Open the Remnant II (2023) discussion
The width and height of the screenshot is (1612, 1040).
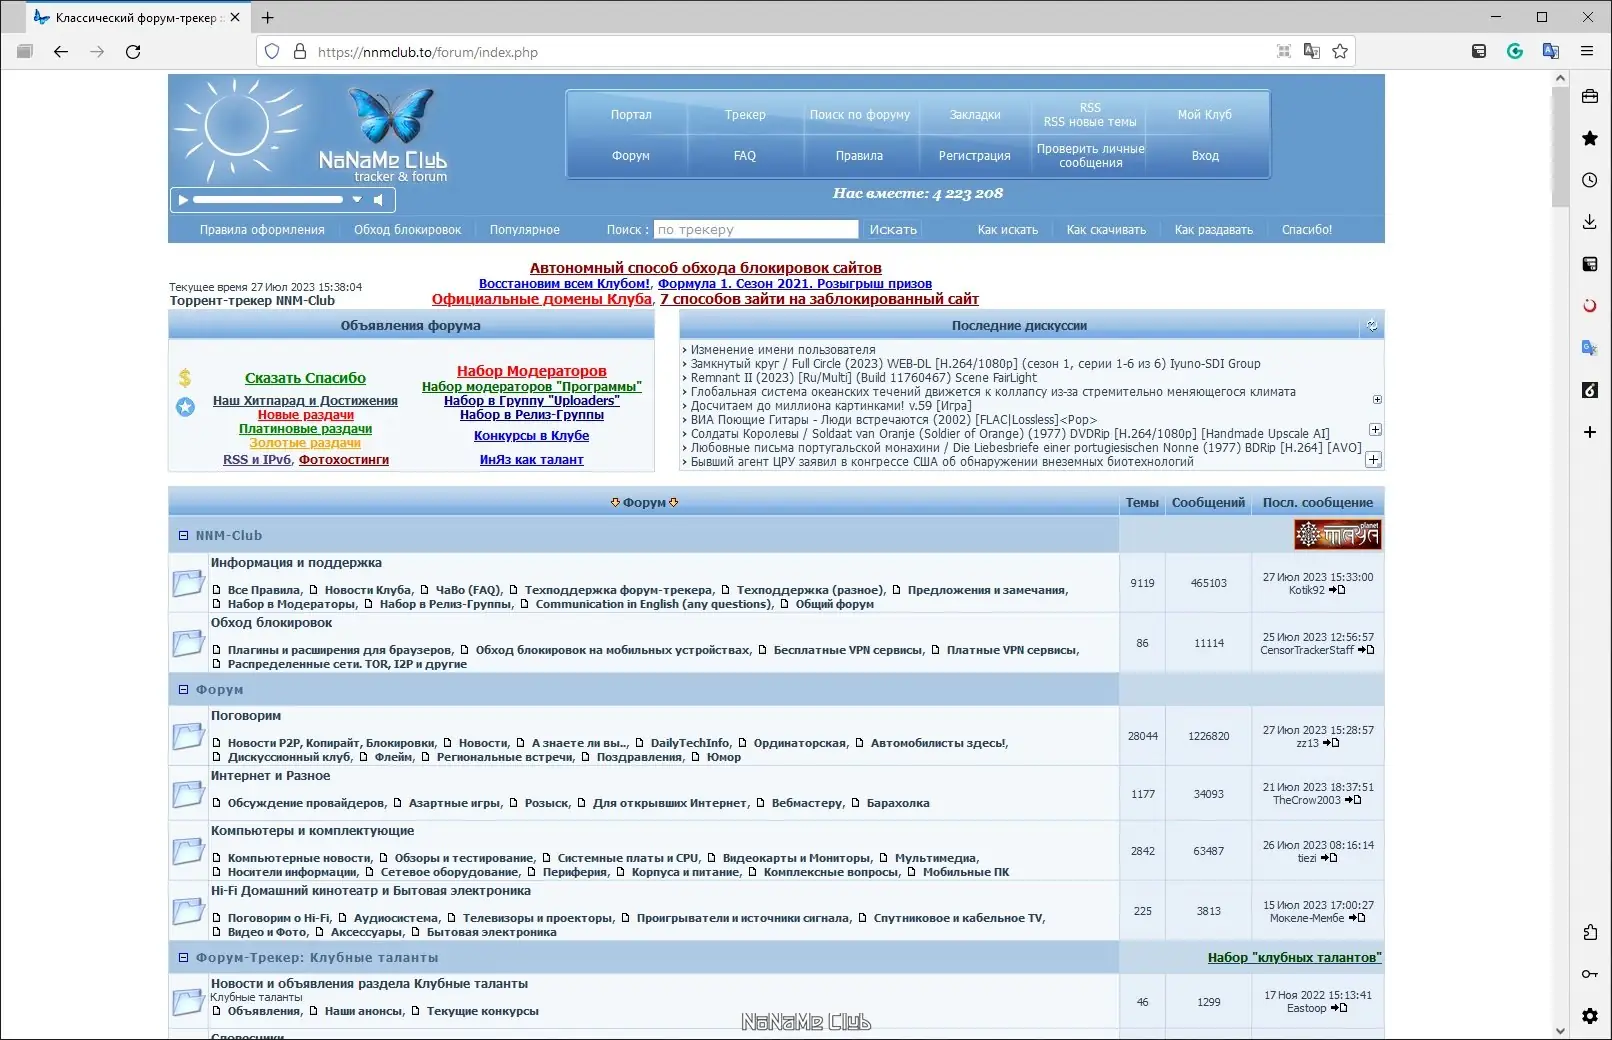863,378
